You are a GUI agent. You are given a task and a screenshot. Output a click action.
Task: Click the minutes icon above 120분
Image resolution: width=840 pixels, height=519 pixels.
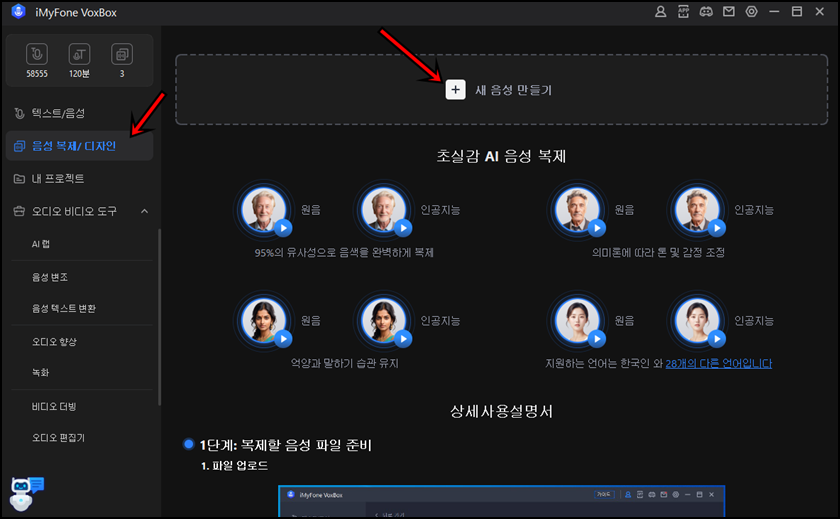79,54
